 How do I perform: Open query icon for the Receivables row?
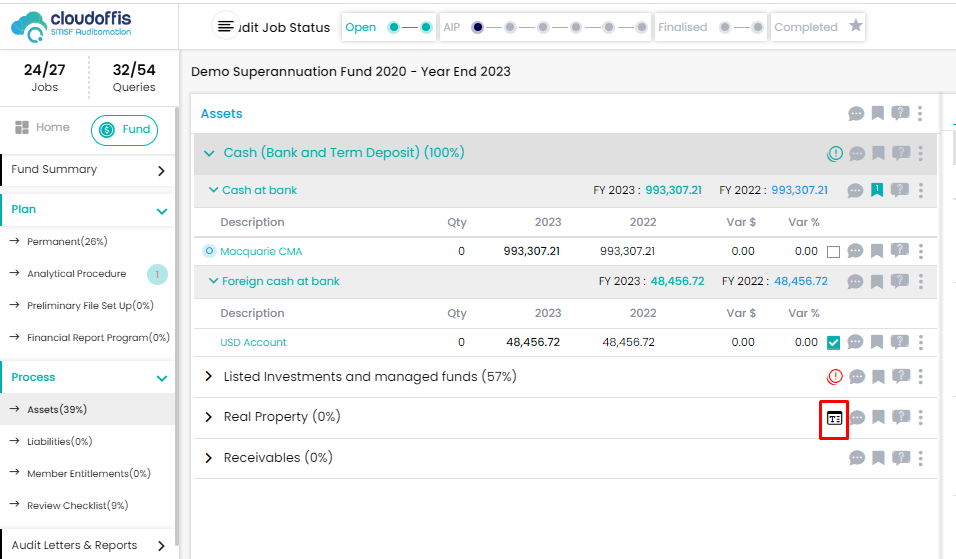899,458
